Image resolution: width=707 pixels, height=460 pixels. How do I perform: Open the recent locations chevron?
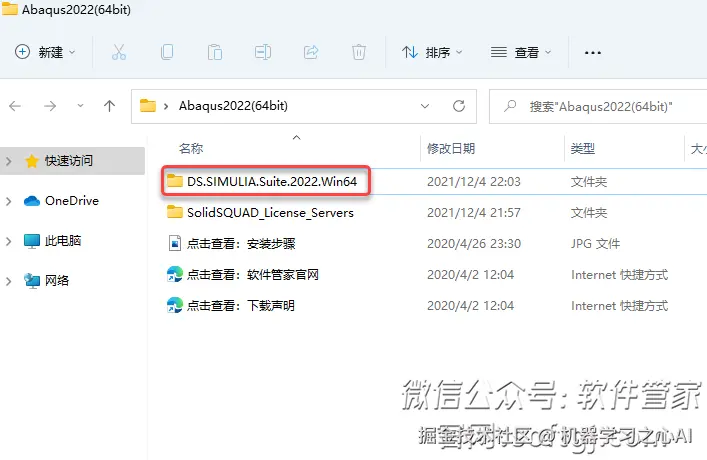(x=80, y=106)
